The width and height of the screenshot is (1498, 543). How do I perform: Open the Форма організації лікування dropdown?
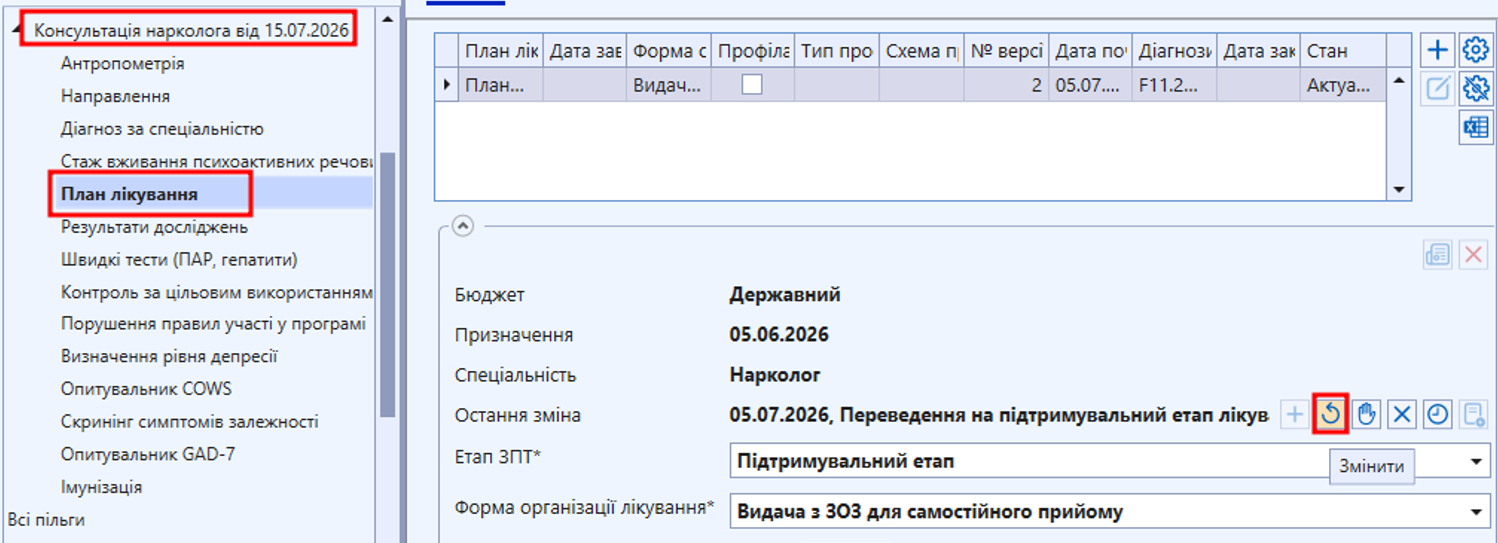point(1476,512)
